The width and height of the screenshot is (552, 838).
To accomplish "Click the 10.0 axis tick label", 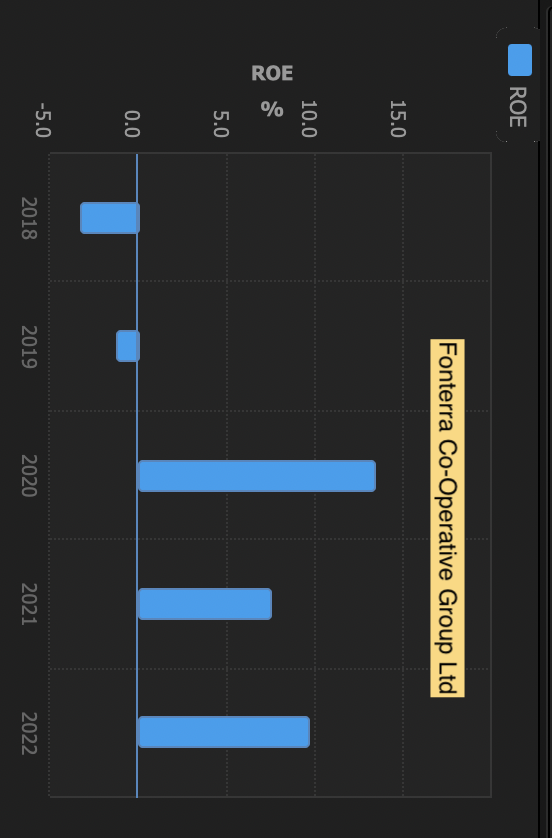I will [x=309, y=119].
